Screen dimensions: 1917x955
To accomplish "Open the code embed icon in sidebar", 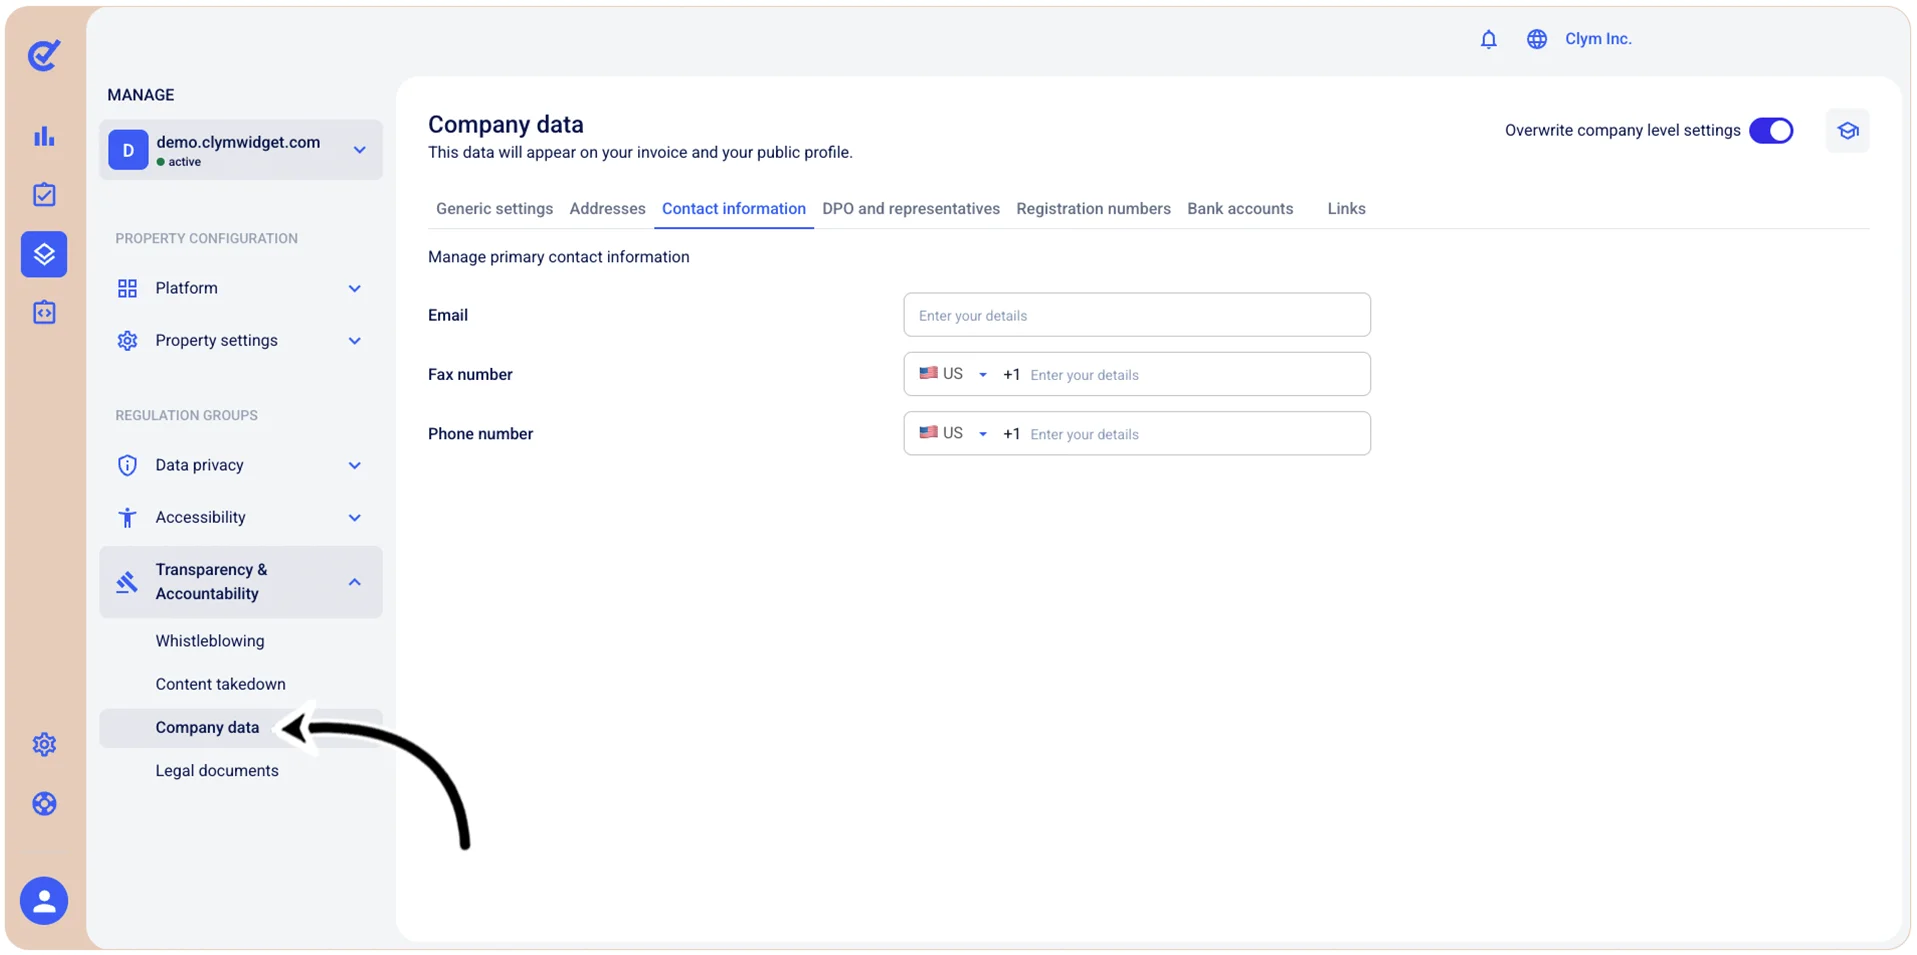I will click(44, 313).
